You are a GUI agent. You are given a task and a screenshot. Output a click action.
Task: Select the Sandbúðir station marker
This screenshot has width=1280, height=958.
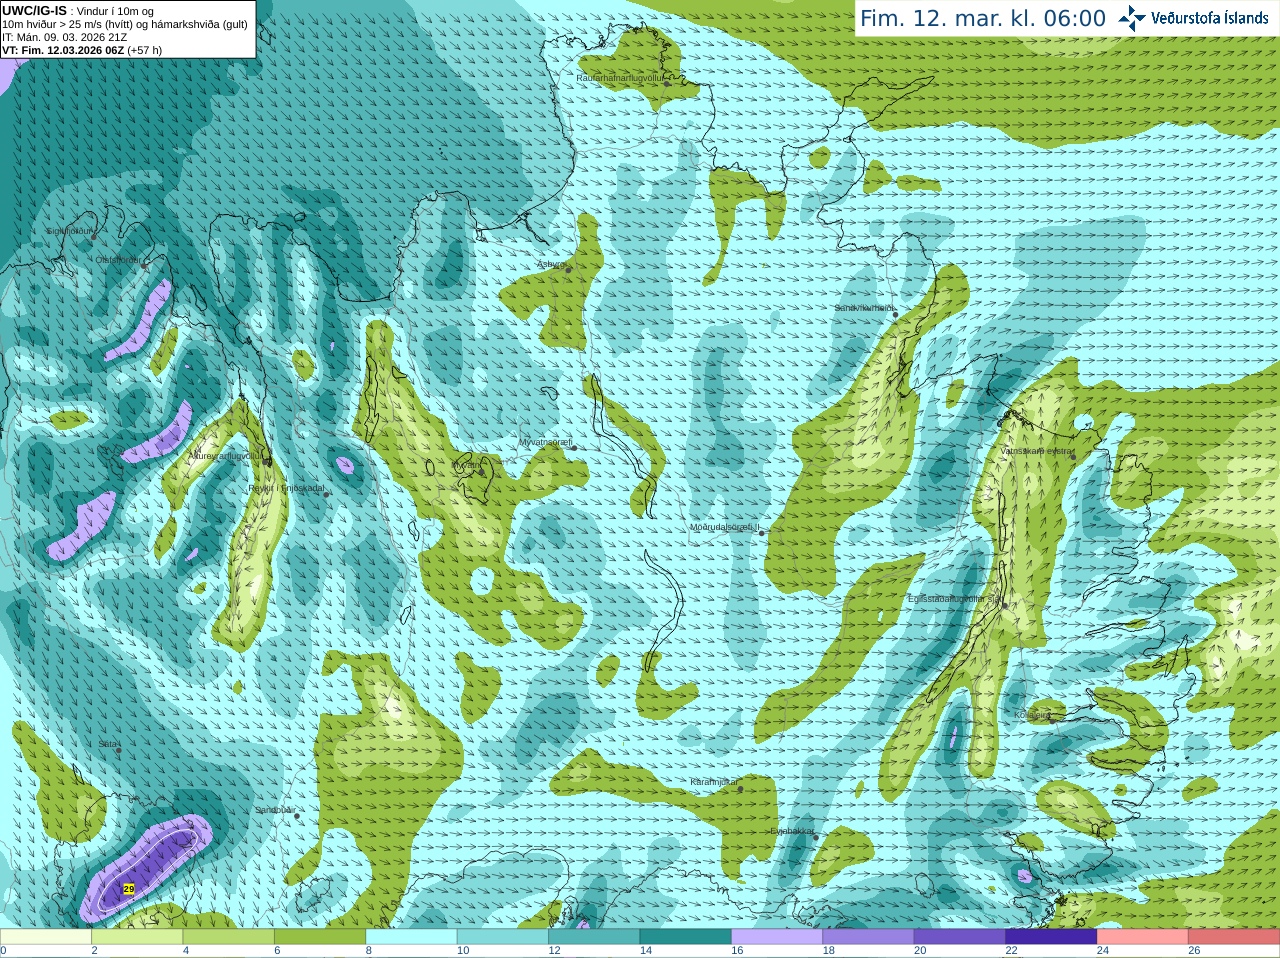[x=297, y=815]
